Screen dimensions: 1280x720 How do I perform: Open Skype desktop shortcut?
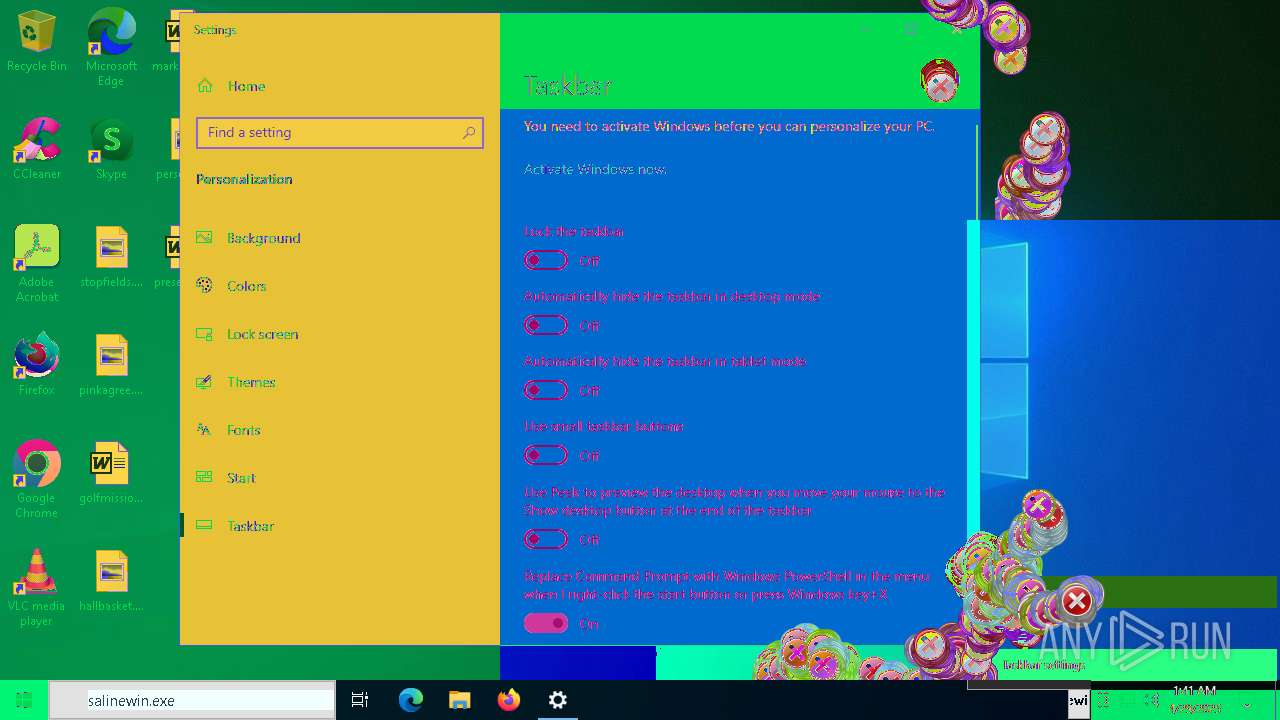111,149
